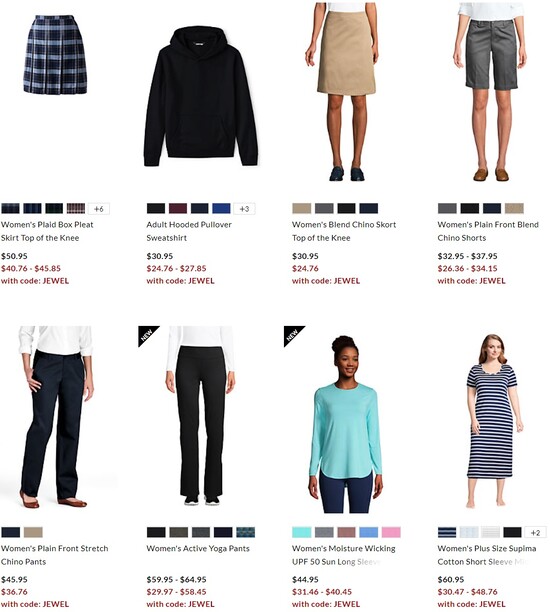
Task: Select the patterned teal swatch for yoga pants
Action: tap(246, 532)
